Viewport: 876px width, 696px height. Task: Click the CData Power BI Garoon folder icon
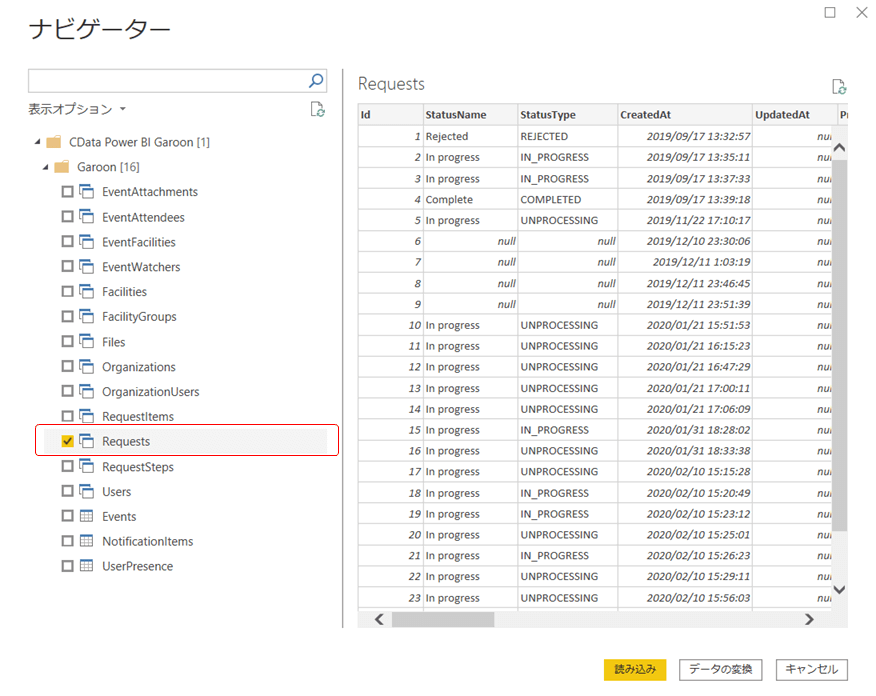(54, 142)
